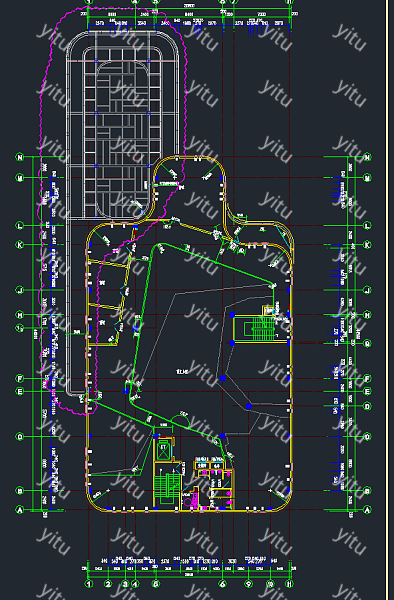Click axis bubble 9 in the bottom row
Image resolution: width=394 pixels, height=600 pixels.
click(249, 584)
